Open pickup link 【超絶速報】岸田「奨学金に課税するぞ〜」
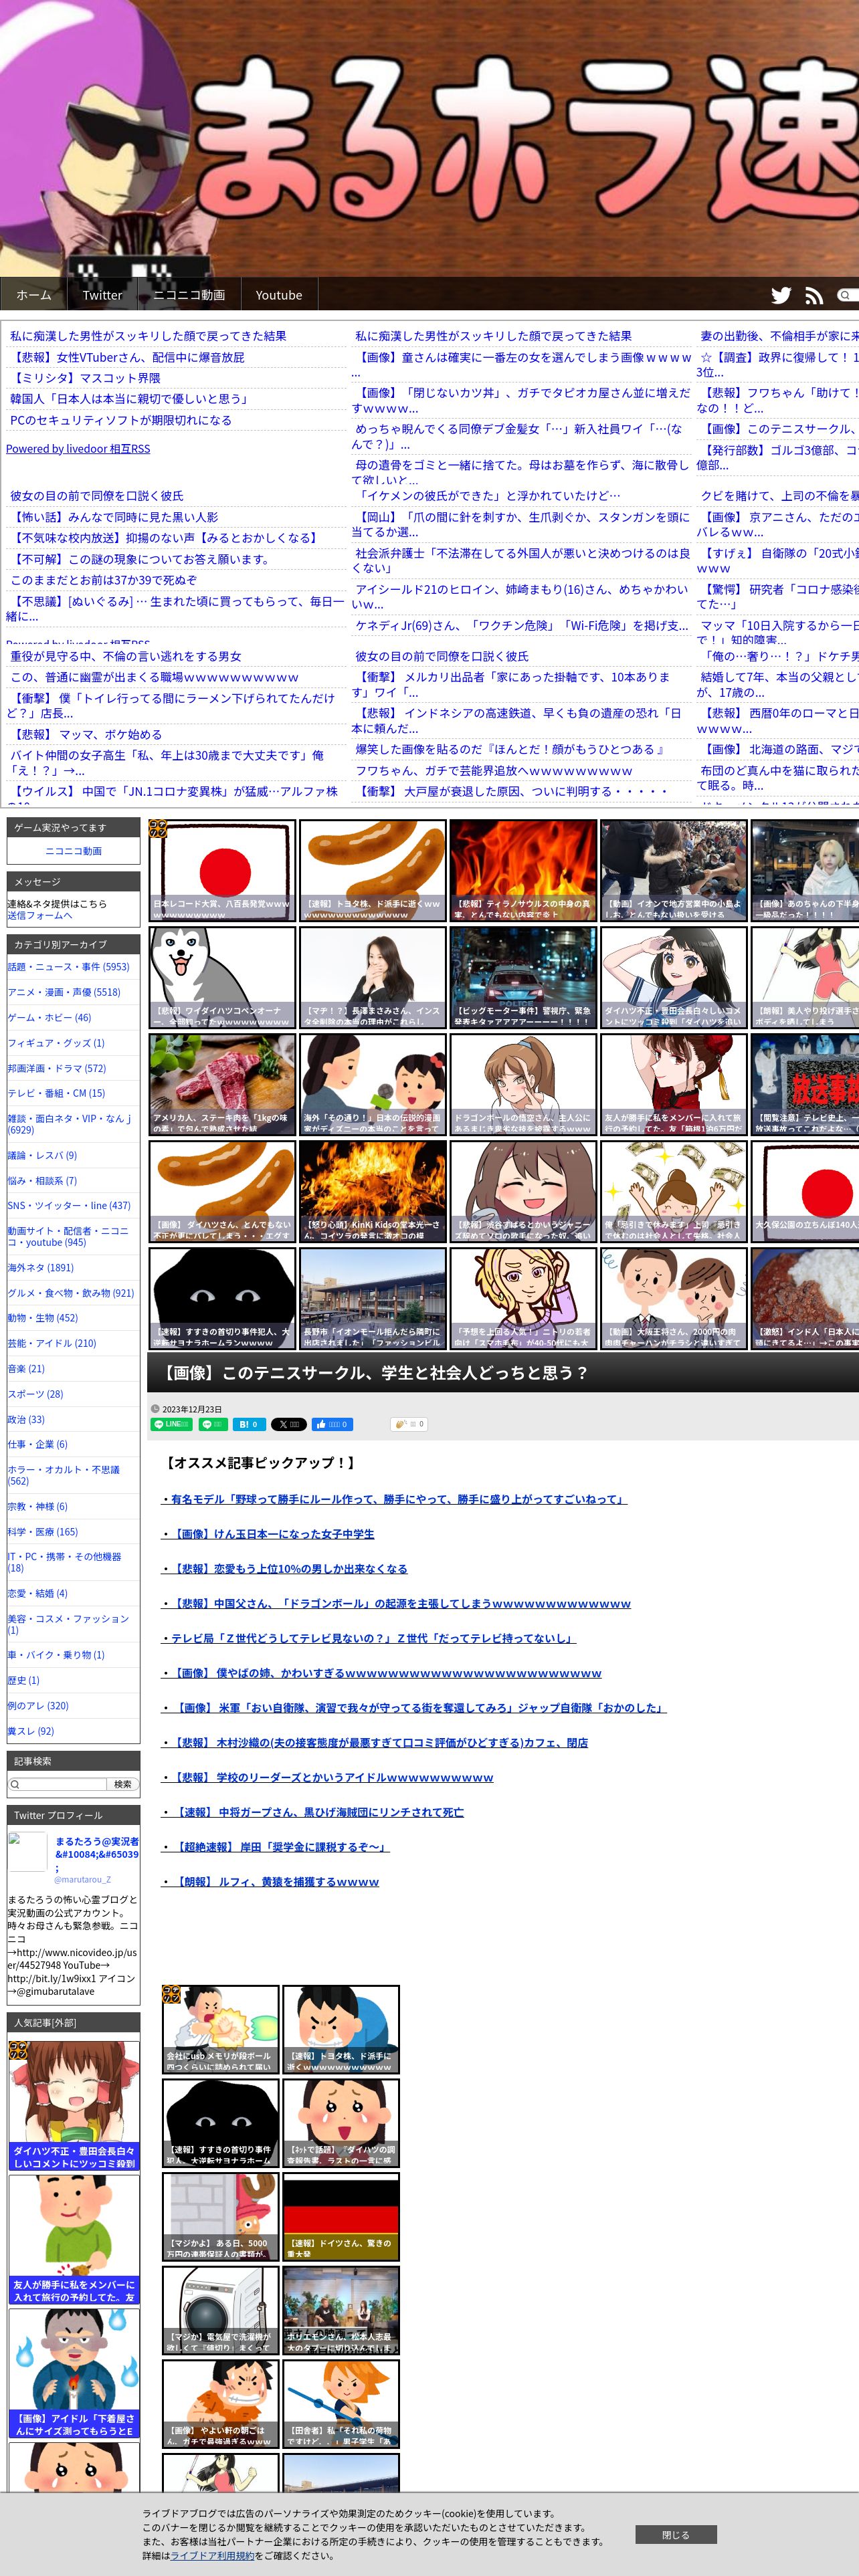Image resolution: width=859 pixels, height=2576 pixels. 275,1847
